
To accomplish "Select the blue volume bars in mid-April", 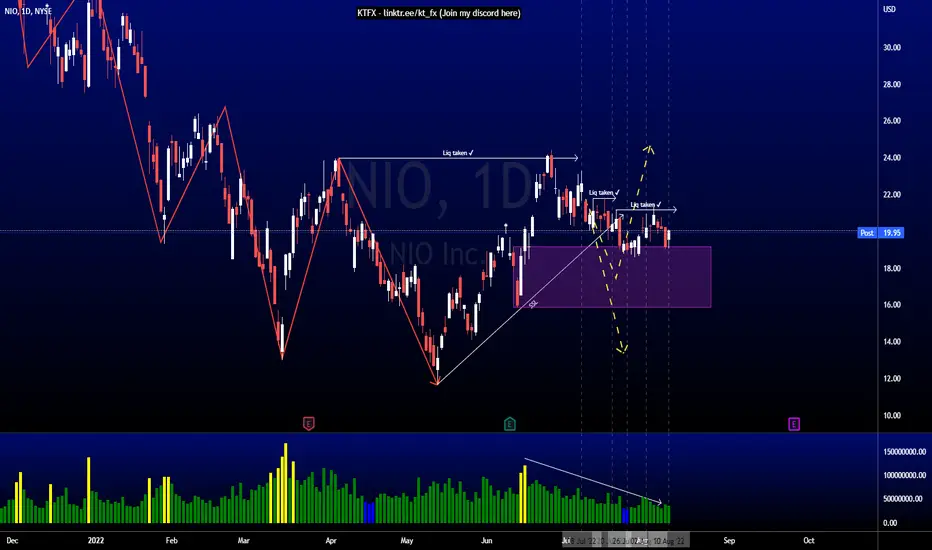I will (369, 513).
